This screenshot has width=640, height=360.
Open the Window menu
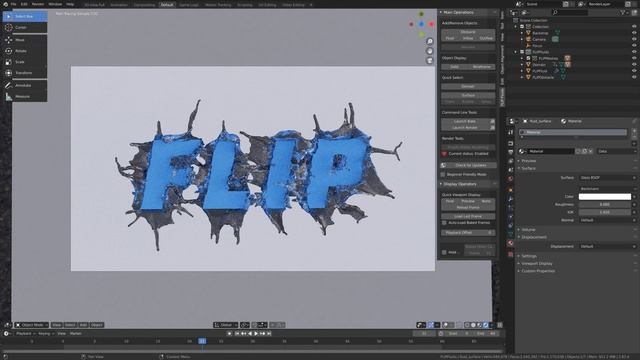click(x=55, y=4)
